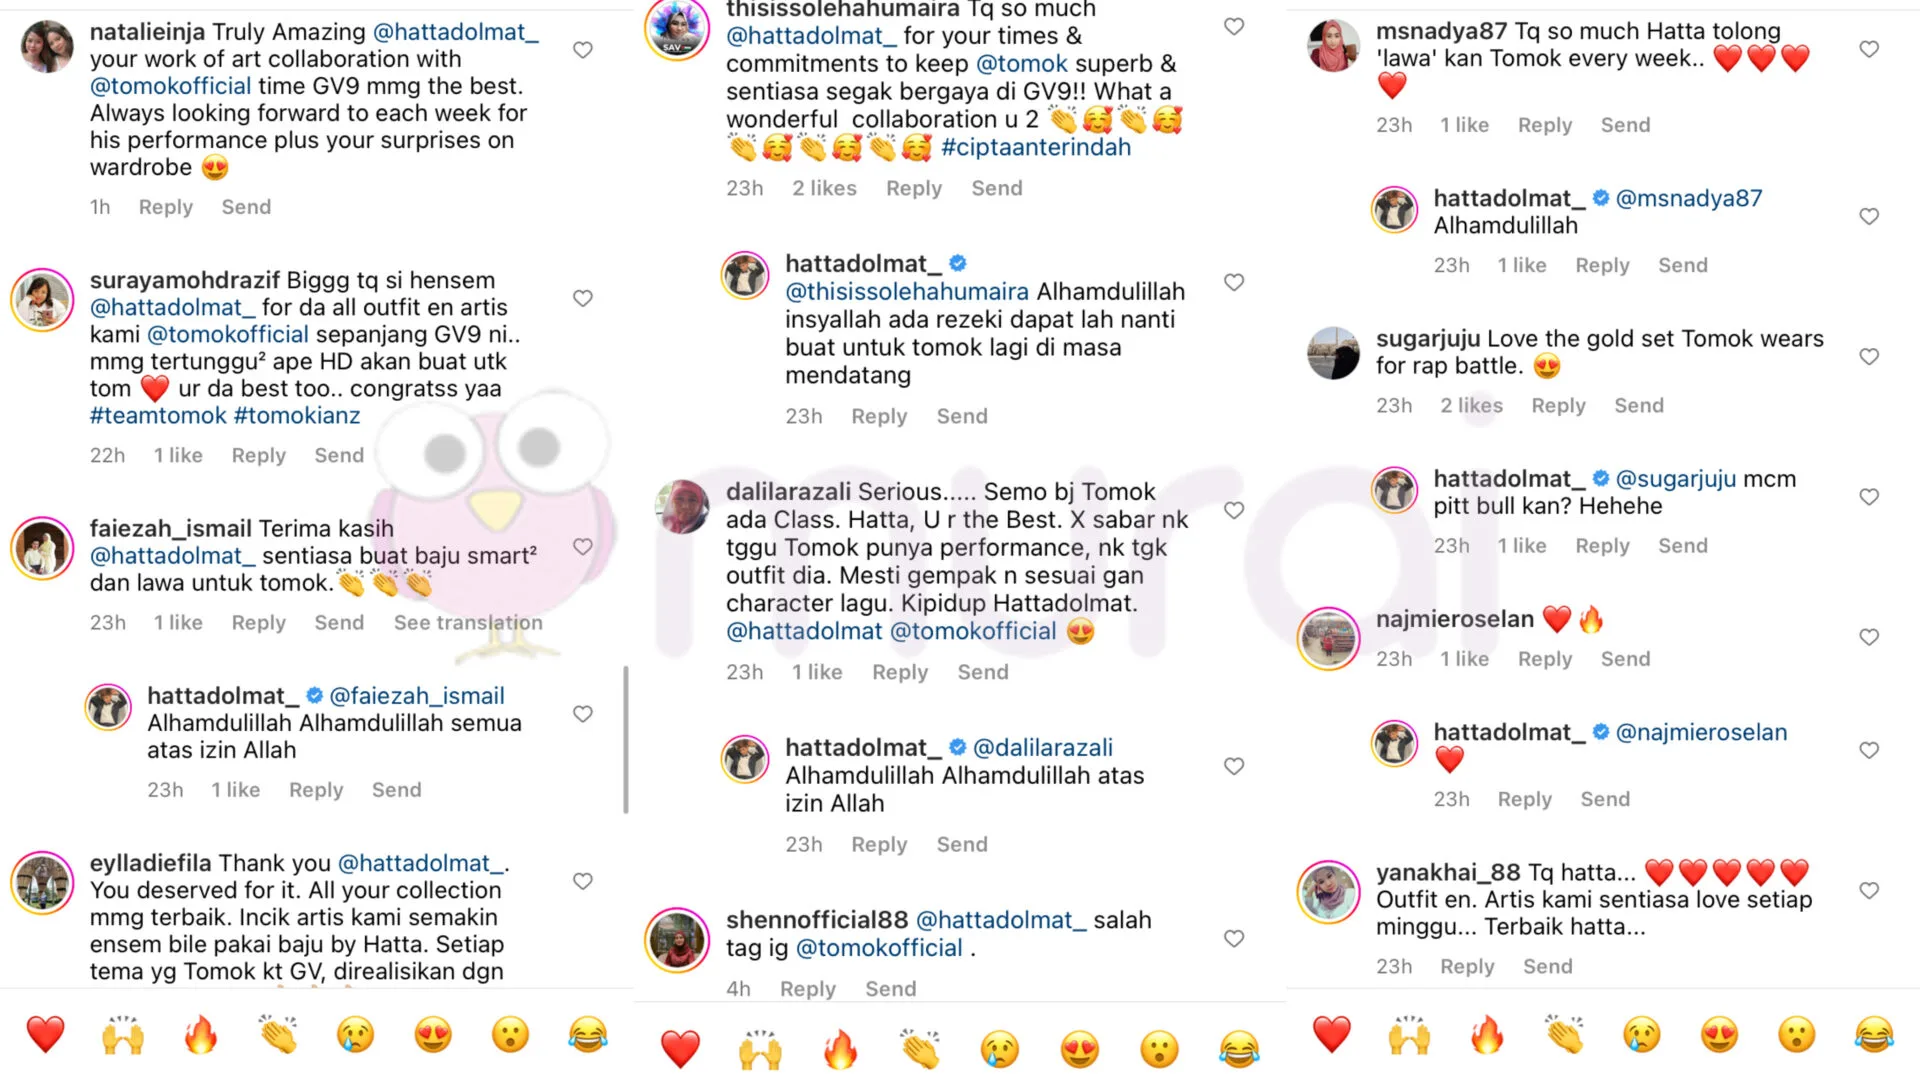The width and height of the screenshot is (1920, 1080).
Task: Click the left panel comment scrollbar
Action: pyautogui.click(x=626, y=740)
